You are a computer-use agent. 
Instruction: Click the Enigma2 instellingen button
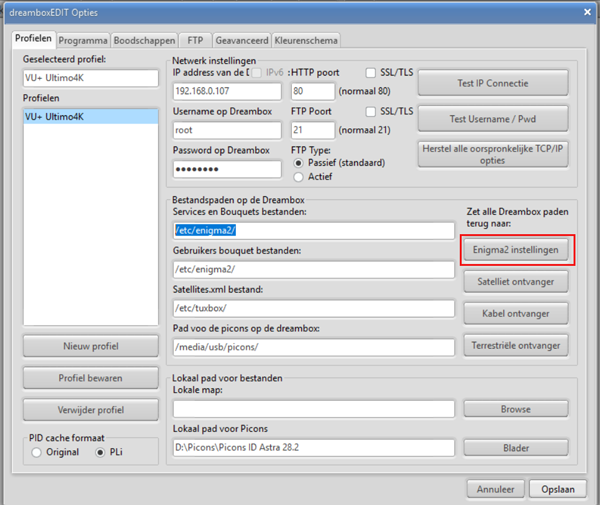[516, 247]
